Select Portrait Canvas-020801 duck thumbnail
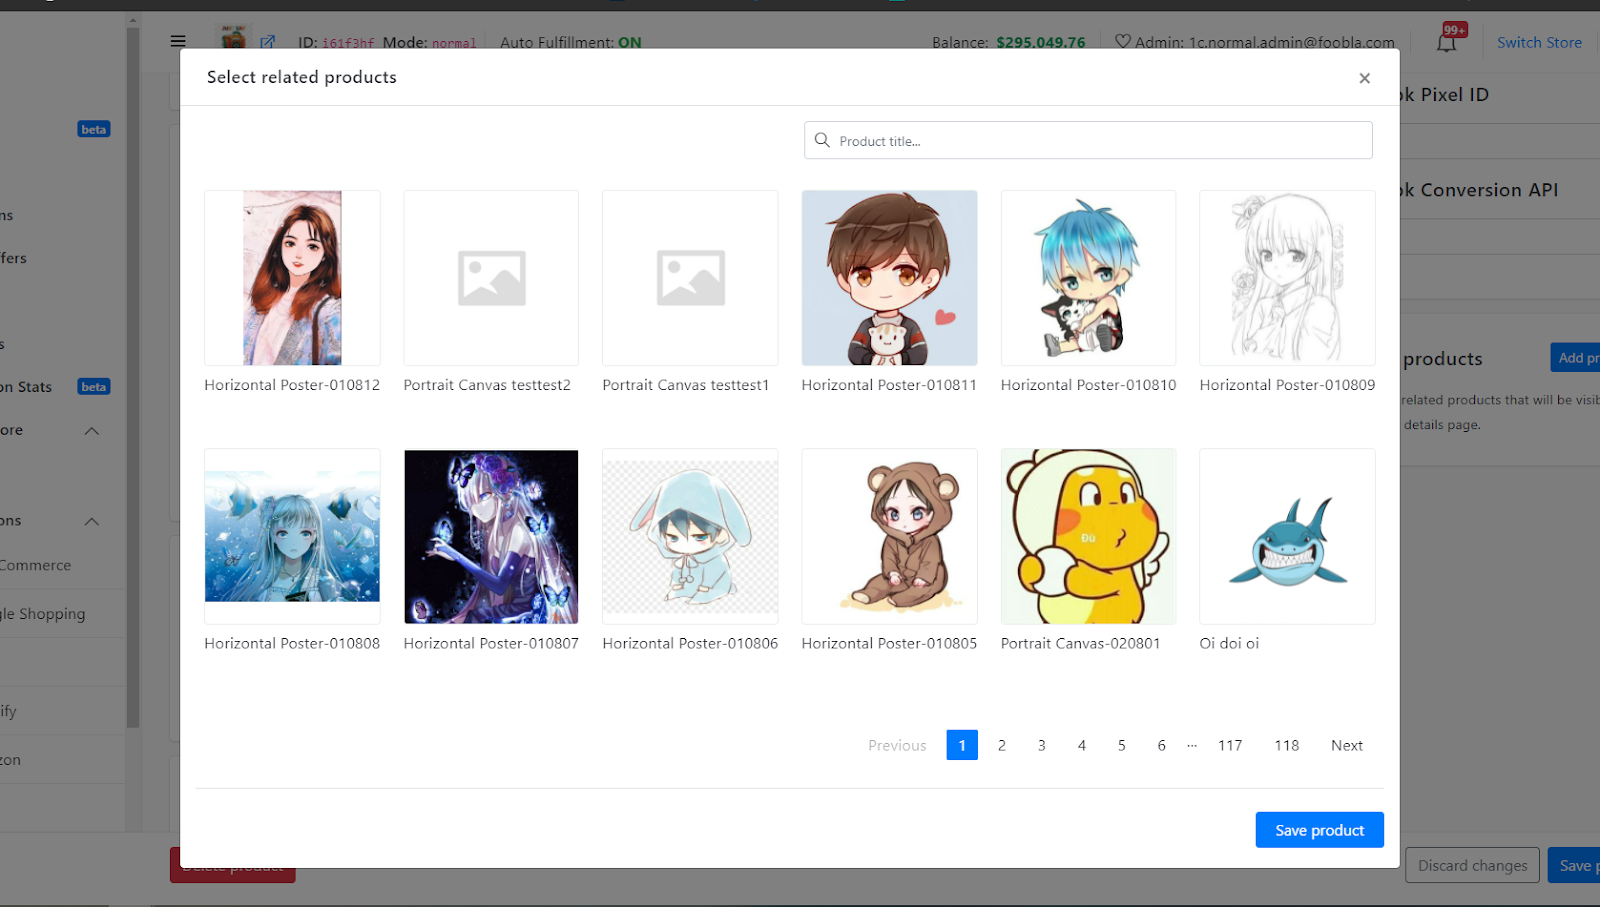This screenshot has height=907, width=1600. tap(1088, 536)
